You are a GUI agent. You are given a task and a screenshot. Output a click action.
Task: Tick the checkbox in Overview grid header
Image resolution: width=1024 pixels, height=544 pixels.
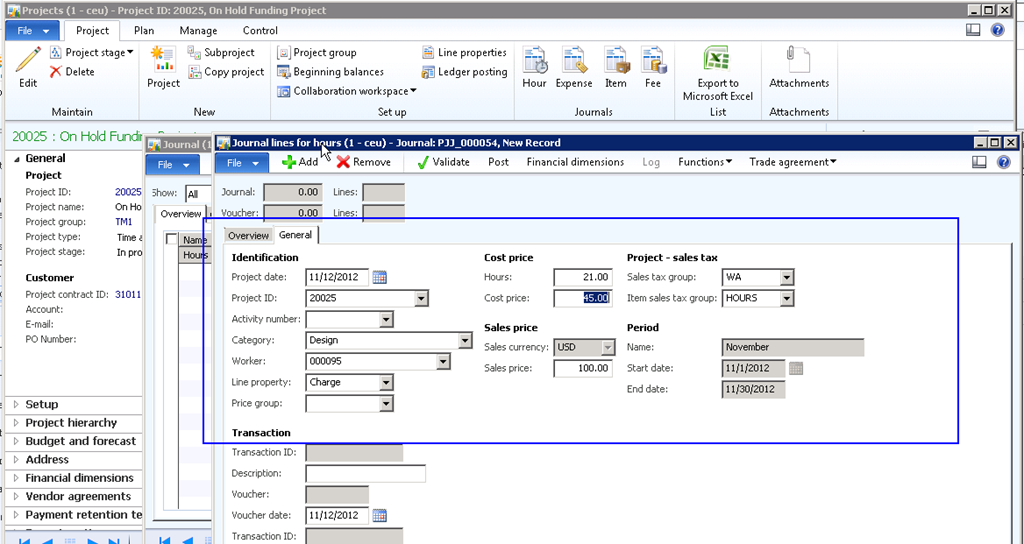(172, 240)
